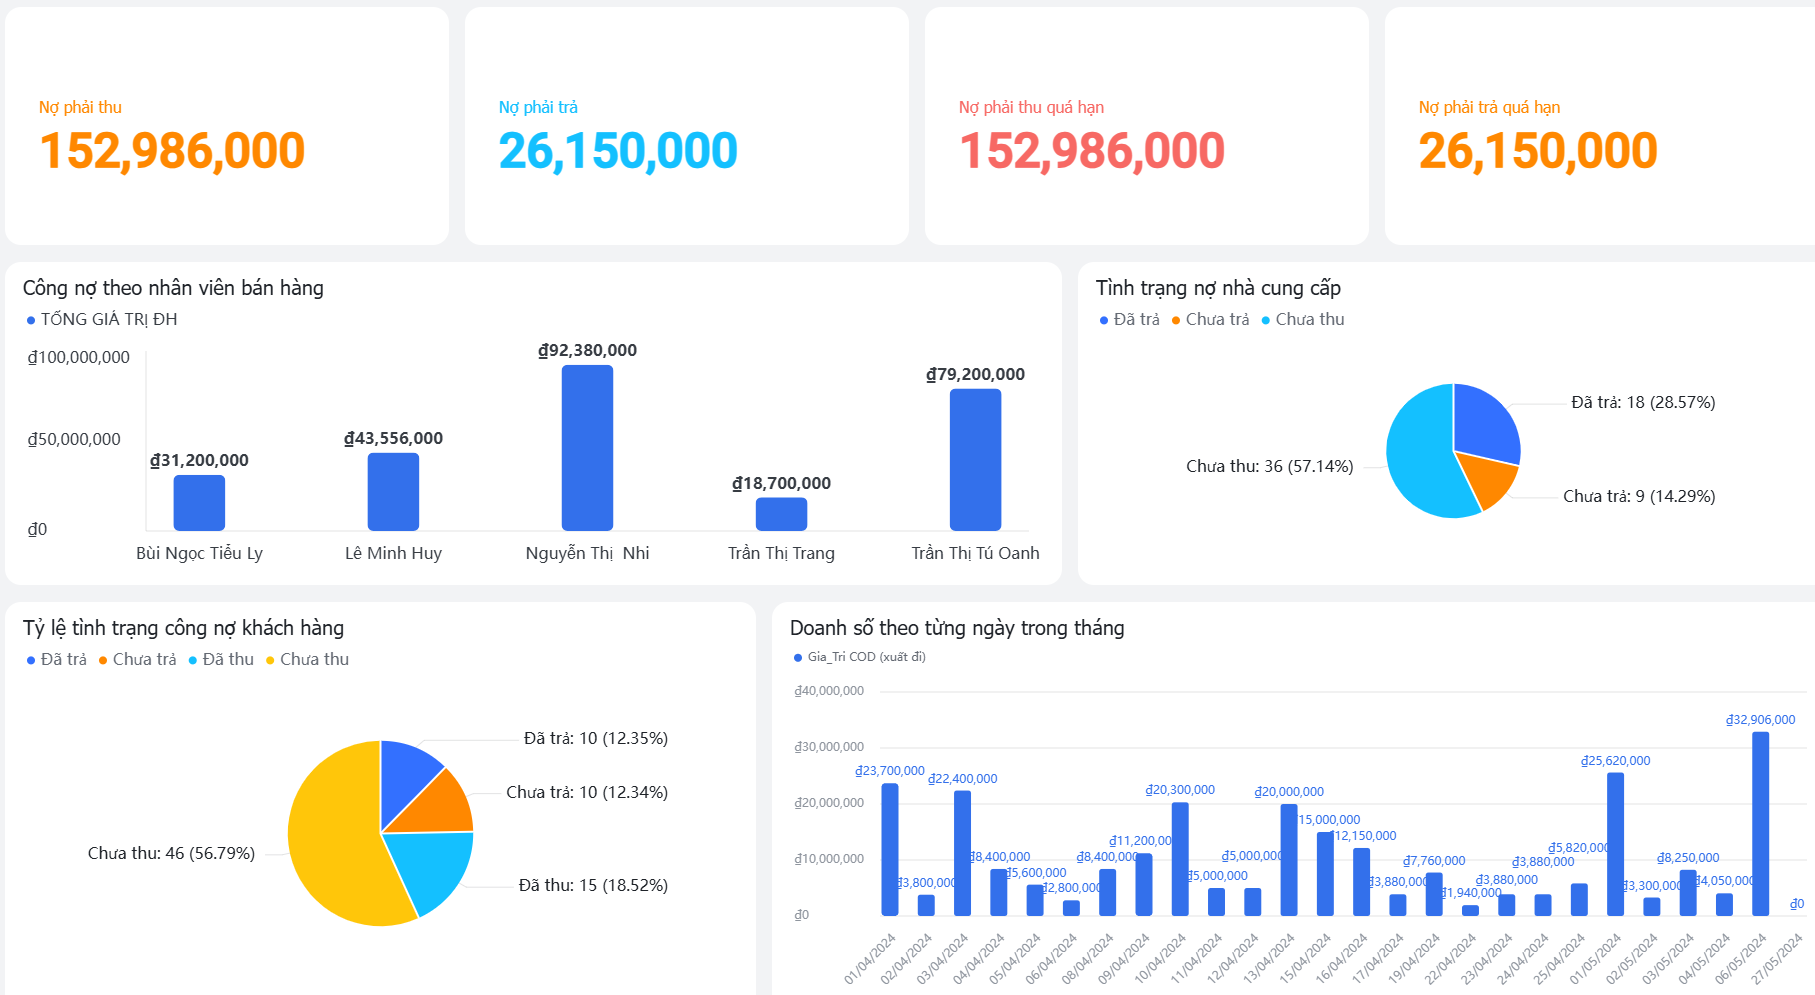Screen dimensions: 1815x995
Task: Click the ₫23,700,000 data label
Action: coord(890,771)
